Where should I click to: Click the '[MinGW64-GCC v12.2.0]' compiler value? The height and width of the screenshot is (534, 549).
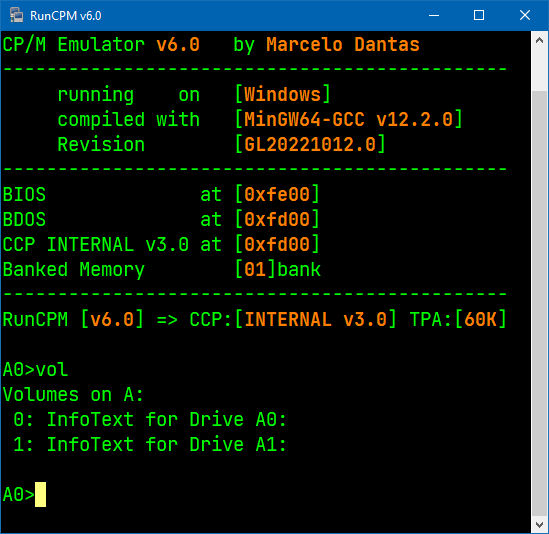tap(349, 119)
